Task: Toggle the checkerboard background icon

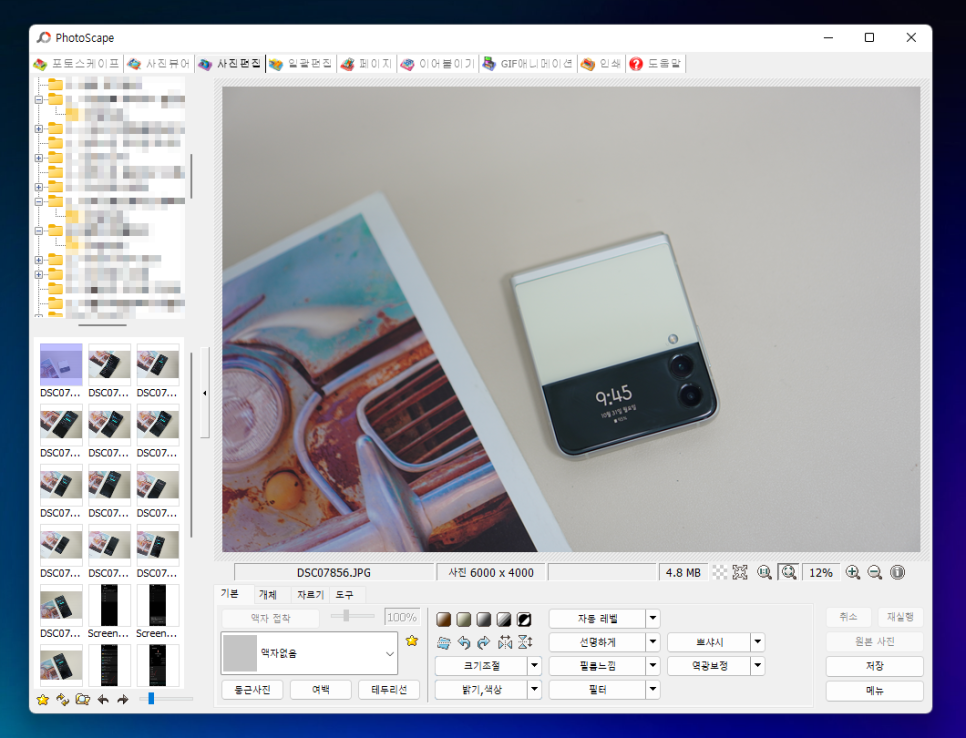Action: 720,572
